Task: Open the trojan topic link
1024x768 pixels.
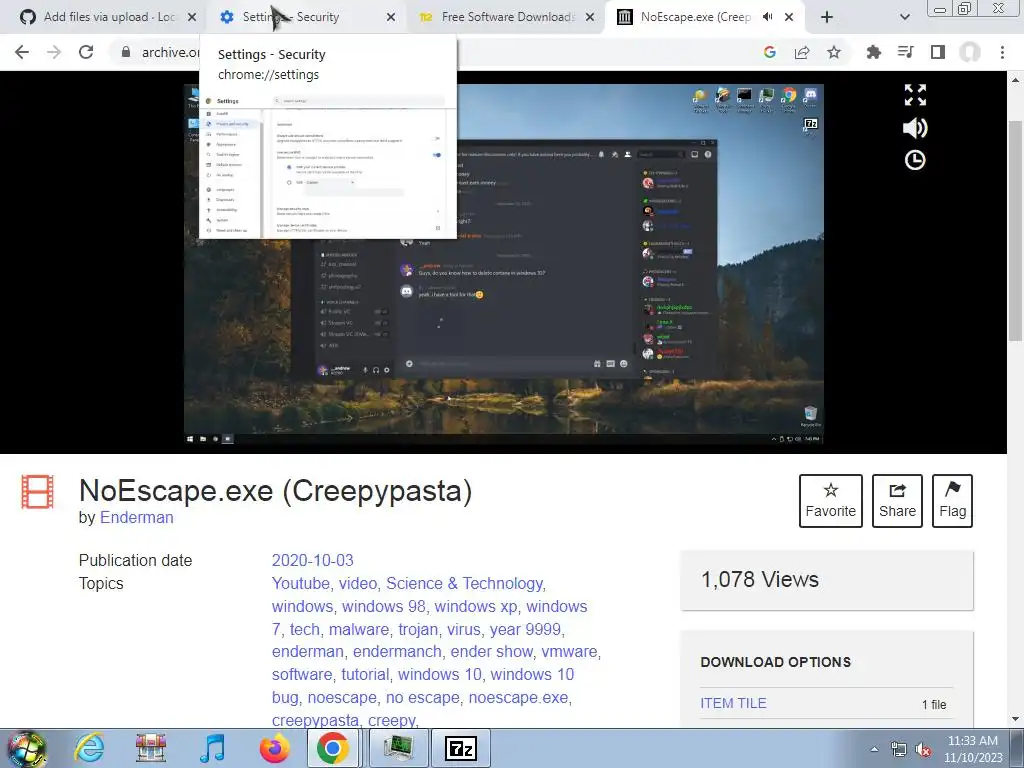Action: pos(418,629)
